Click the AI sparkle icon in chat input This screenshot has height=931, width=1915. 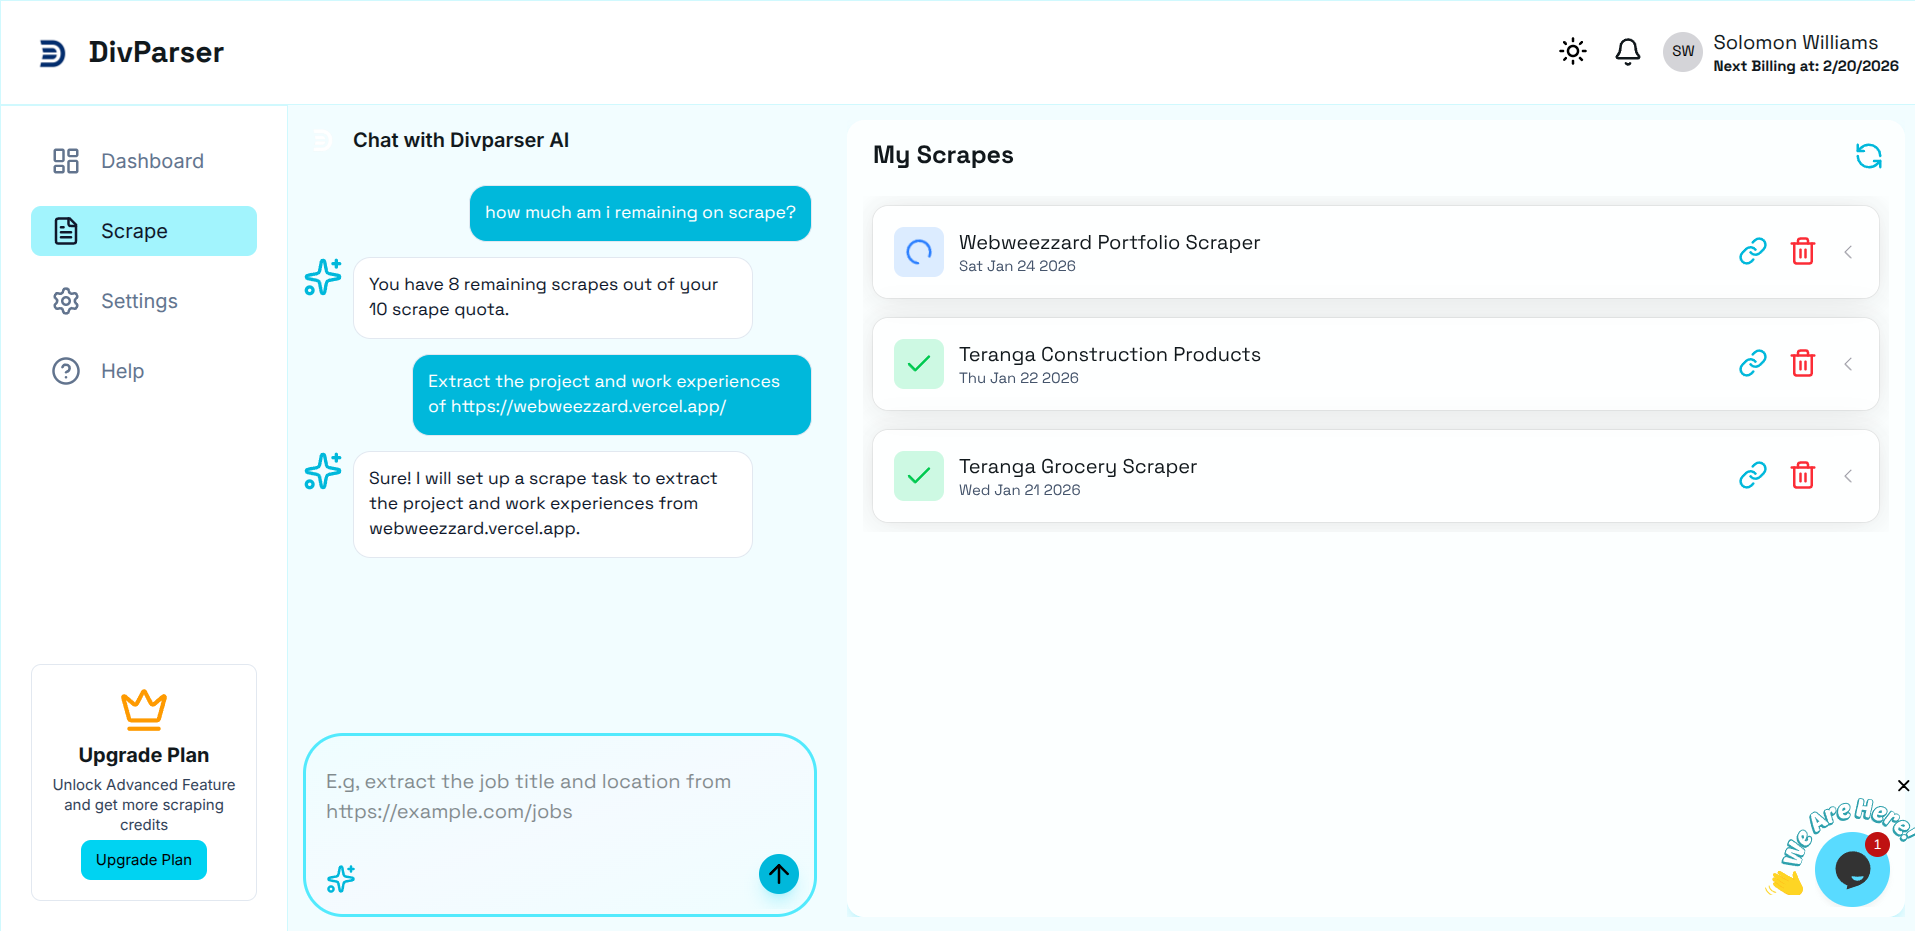(340, 879)
